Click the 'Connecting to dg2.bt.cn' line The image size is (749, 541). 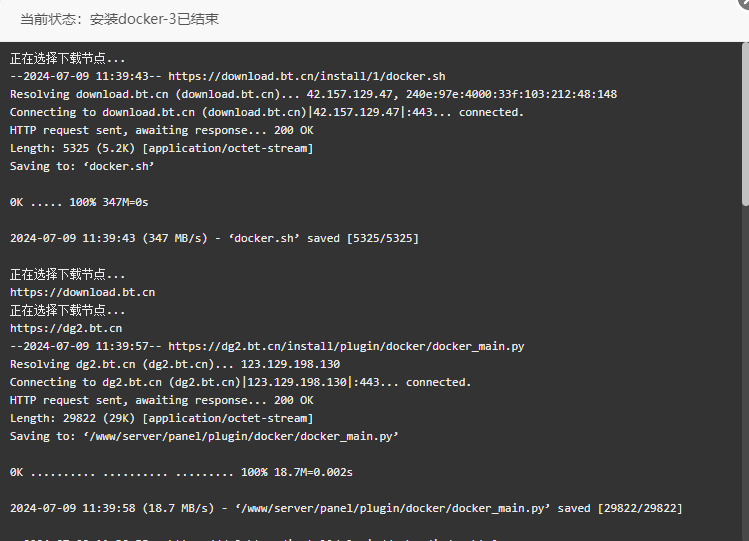(240, 382)
